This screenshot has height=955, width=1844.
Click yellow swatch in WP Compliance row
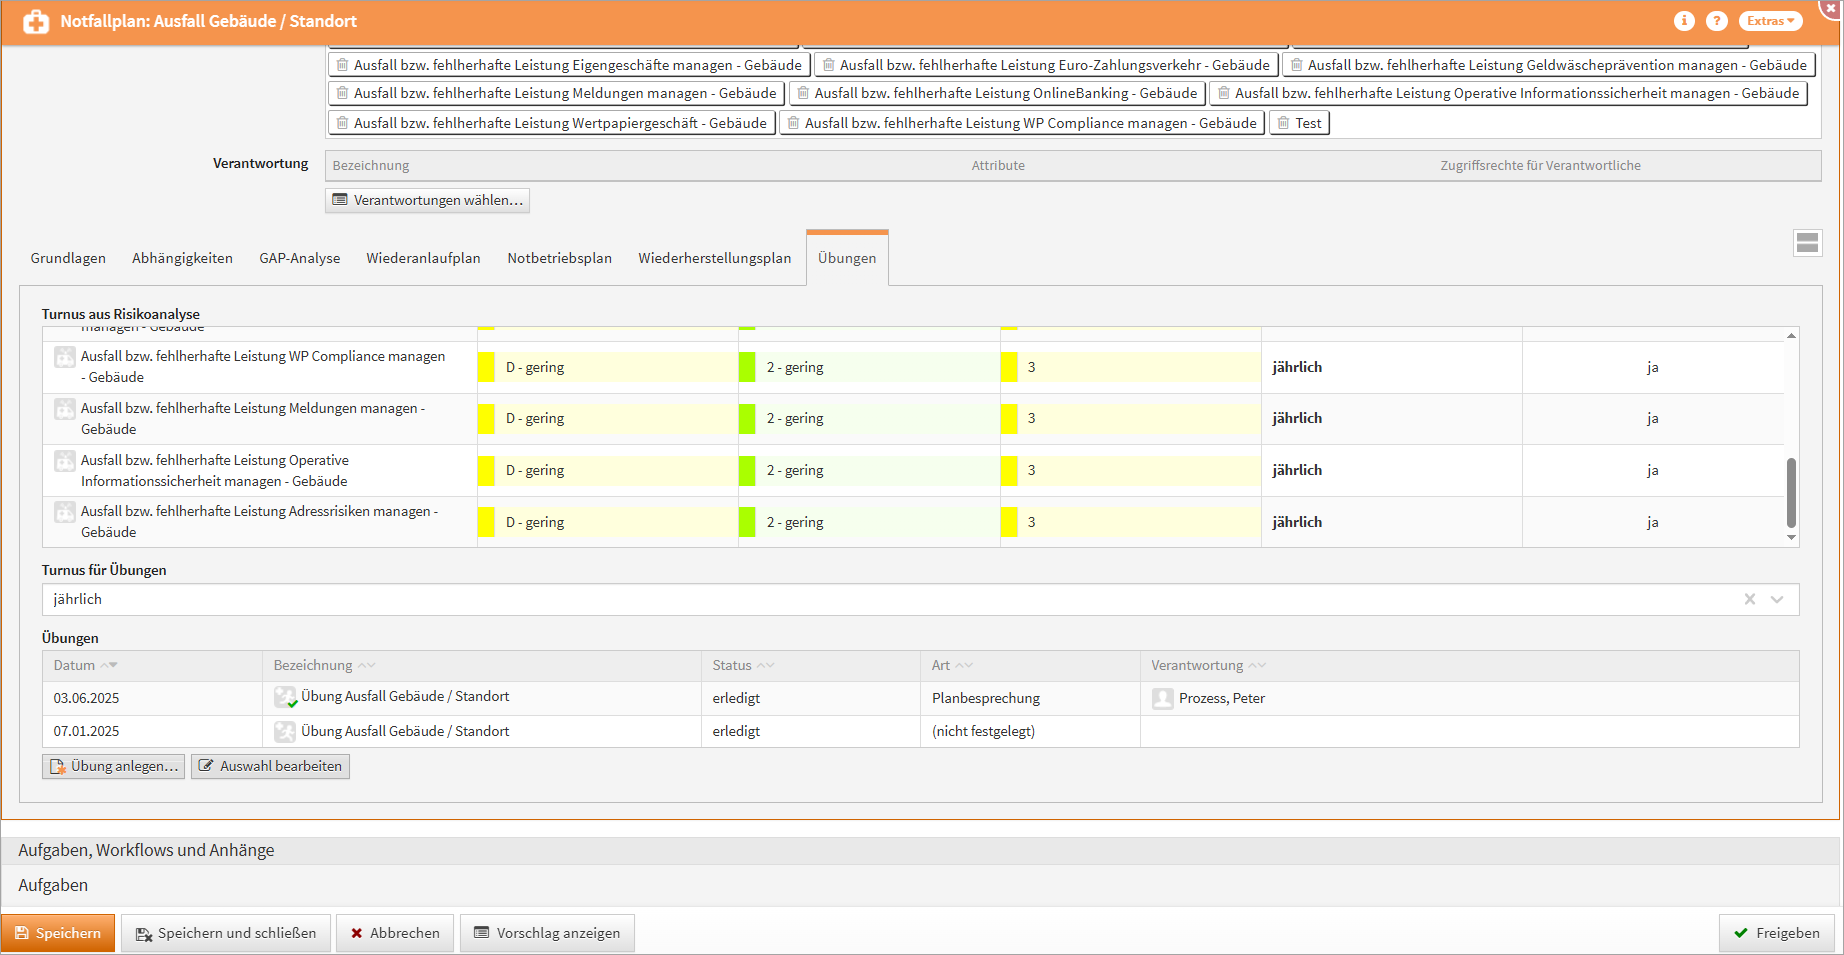(486, 367)
